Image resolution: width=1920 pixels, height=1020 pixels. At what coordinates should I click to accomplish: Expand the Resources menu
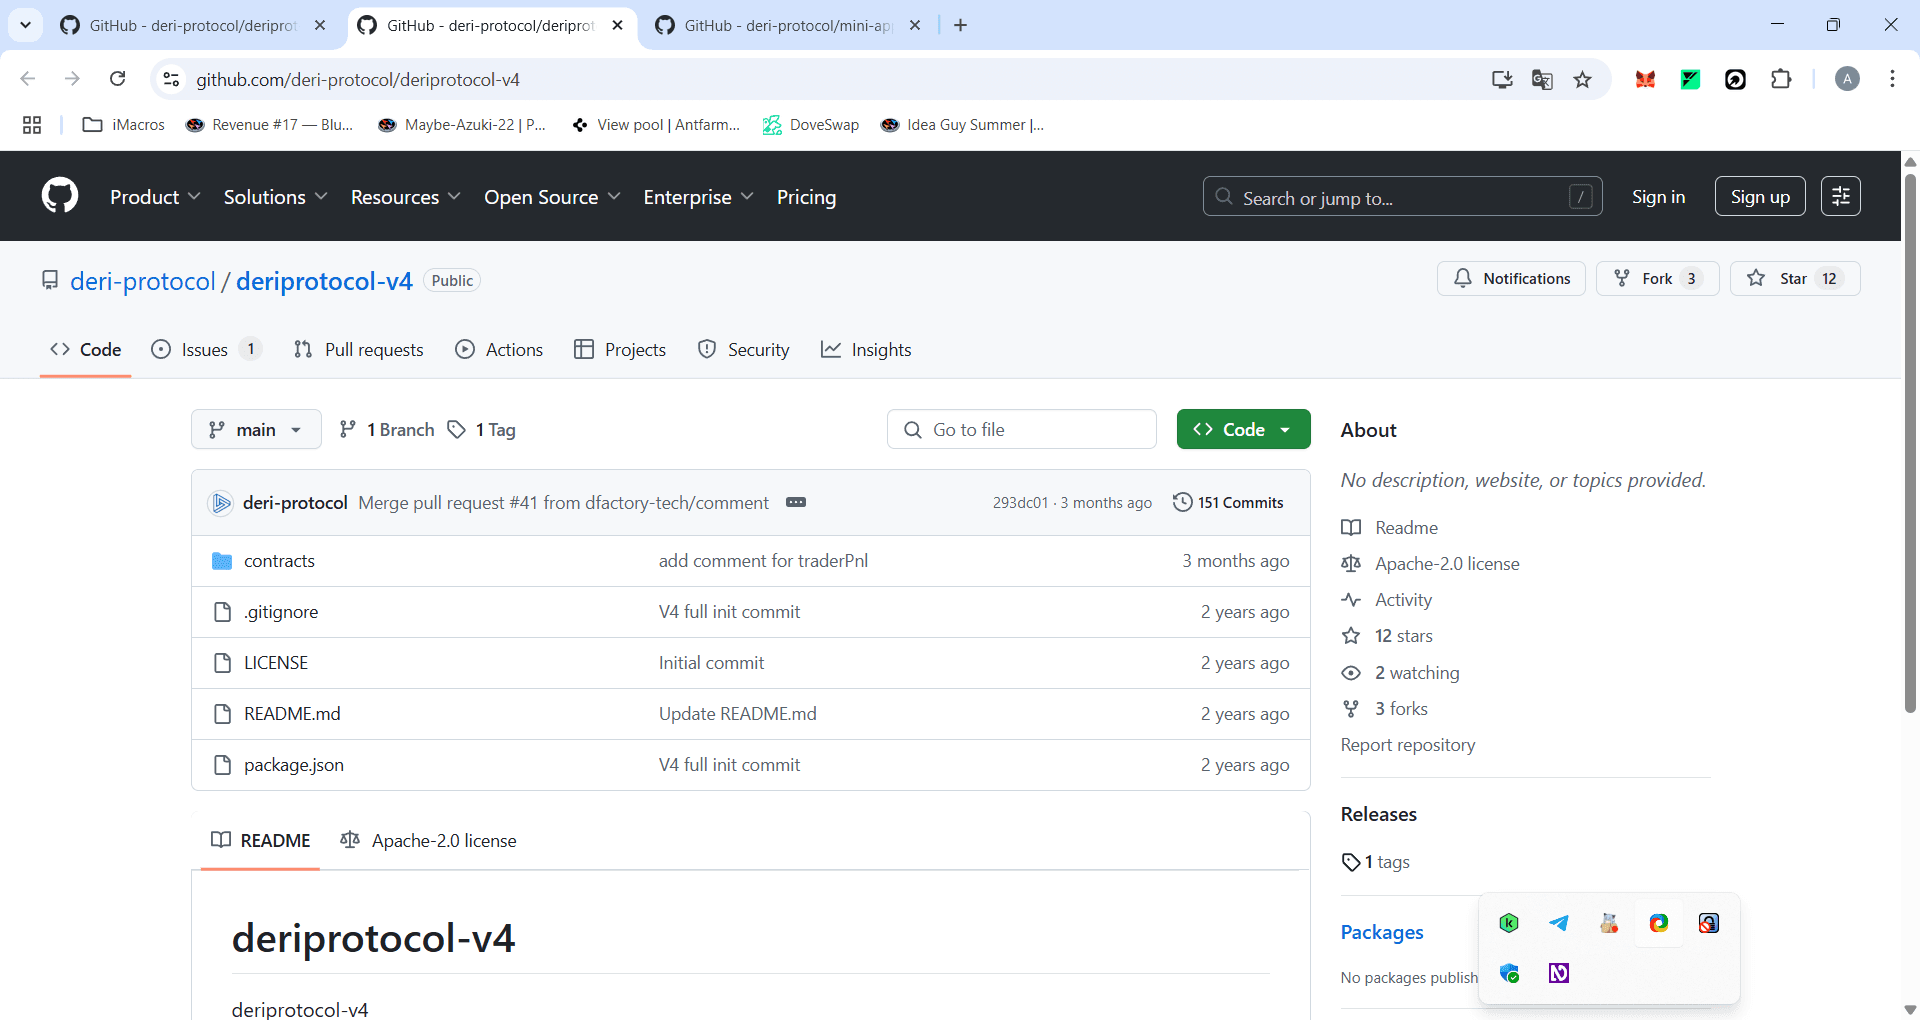click(x=405, y=197)
